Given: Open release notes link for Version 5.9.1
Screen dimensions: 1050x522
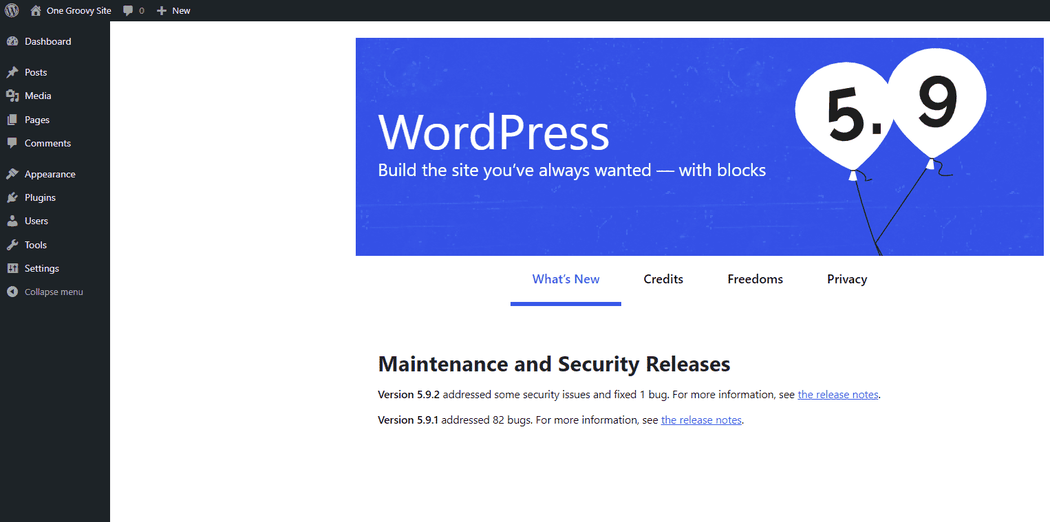Looking at the screenshot, I should (701, 420).
